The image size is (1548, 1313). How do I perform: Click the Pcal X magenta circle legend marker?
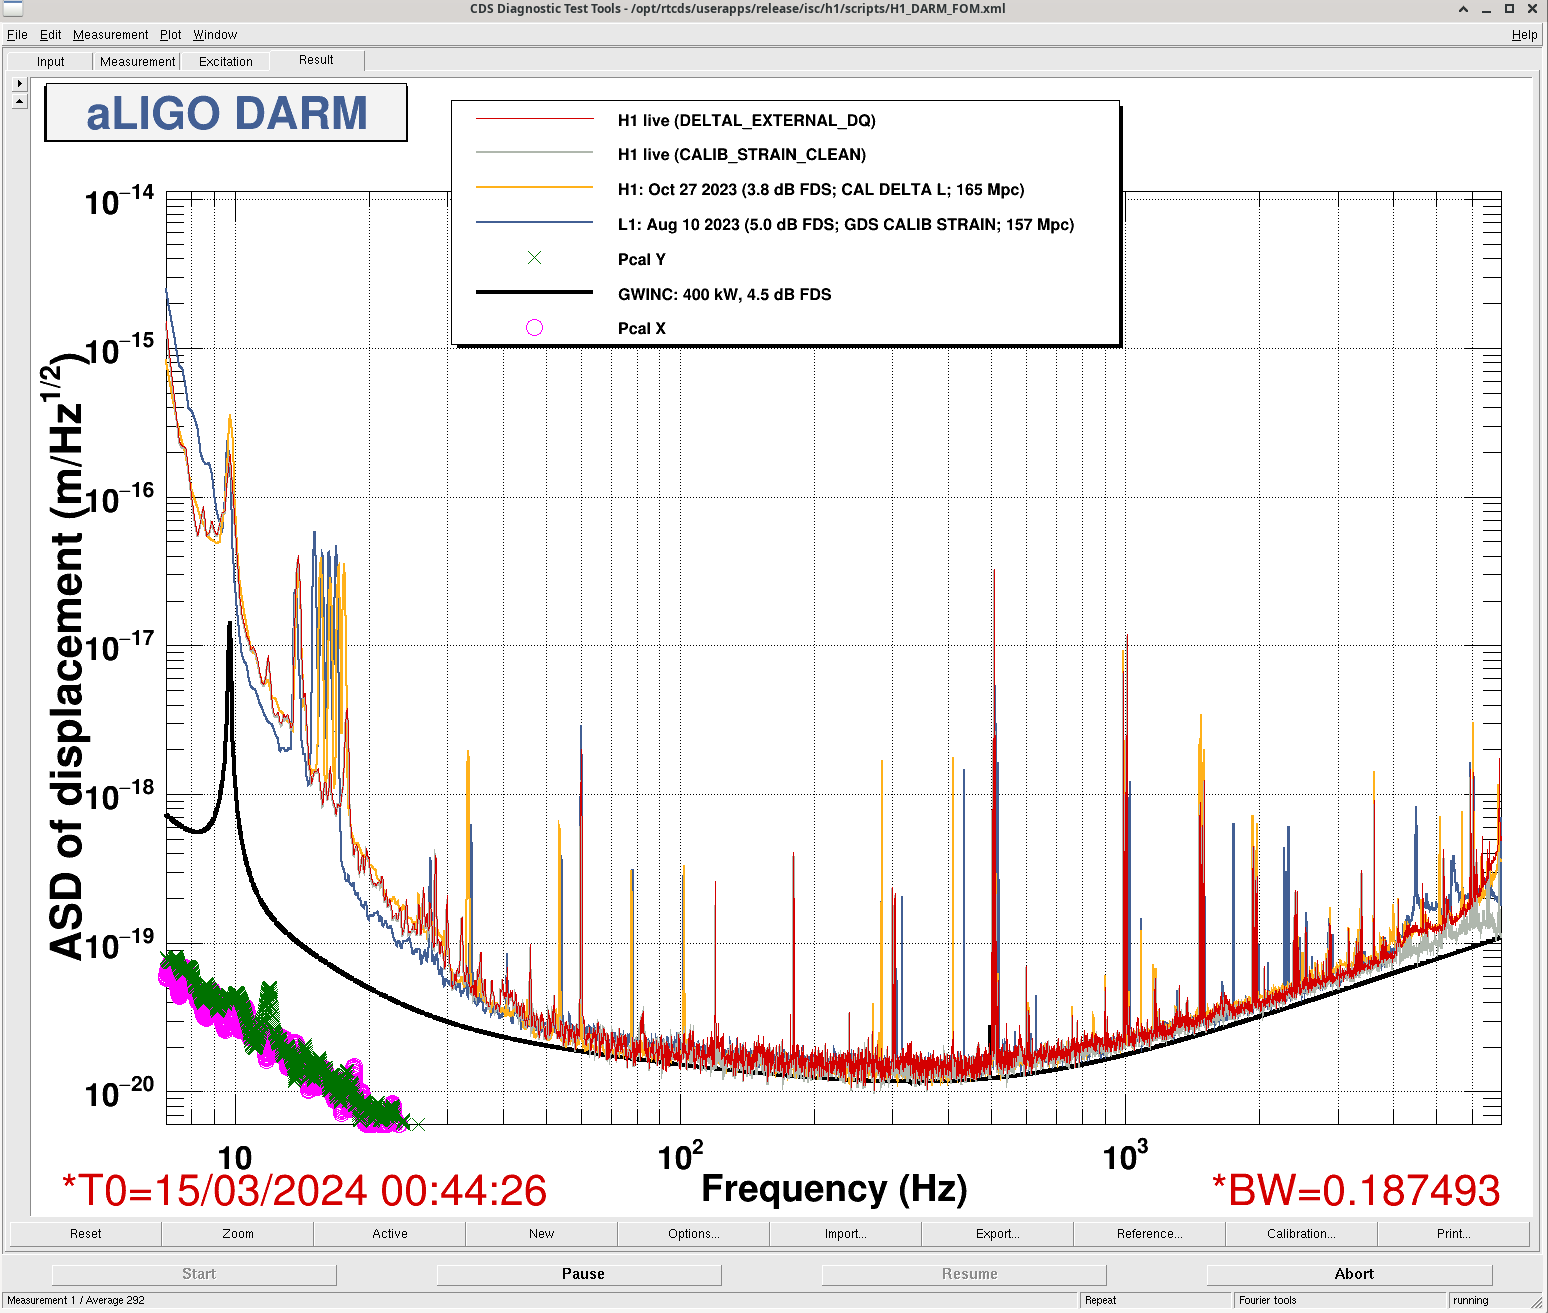(535, 328)
